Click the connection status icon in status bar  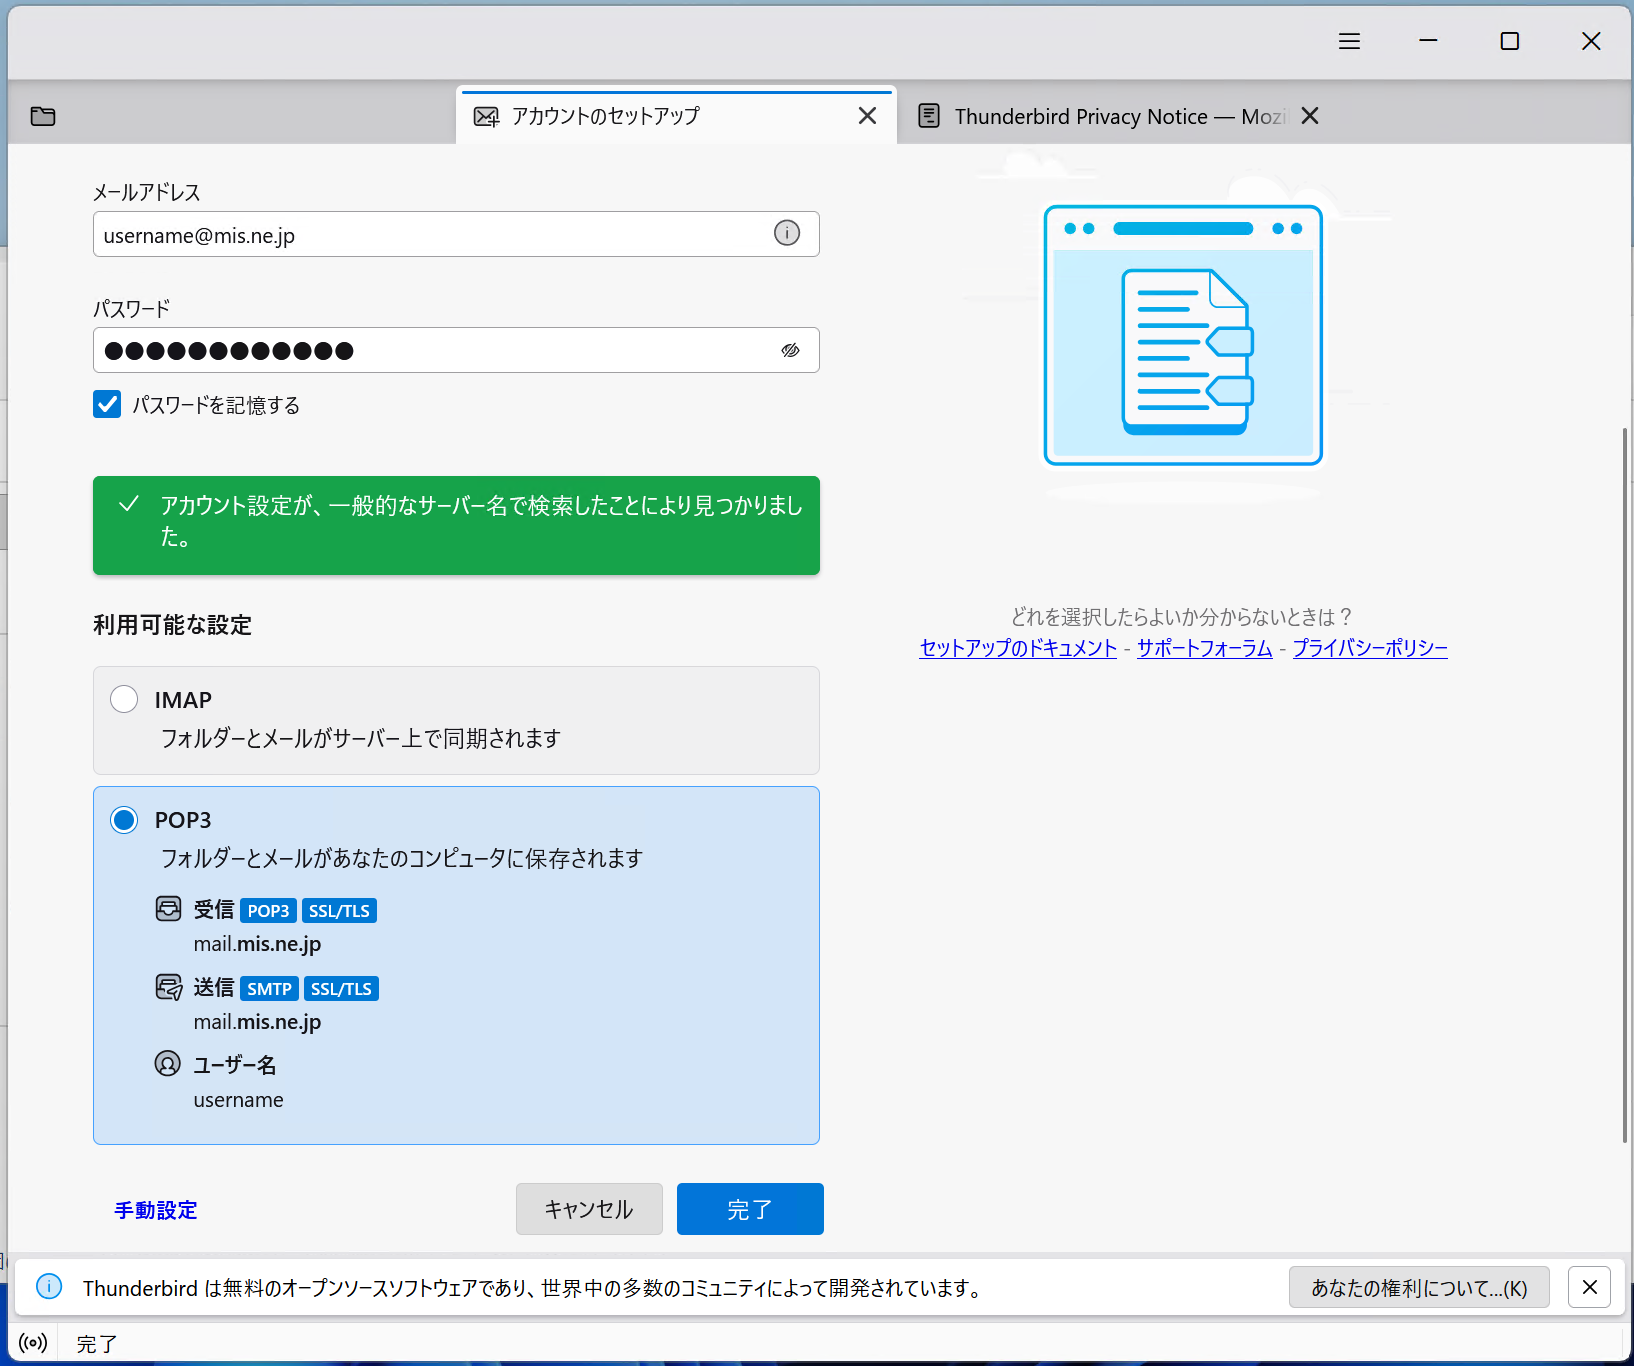(33, 1343)
